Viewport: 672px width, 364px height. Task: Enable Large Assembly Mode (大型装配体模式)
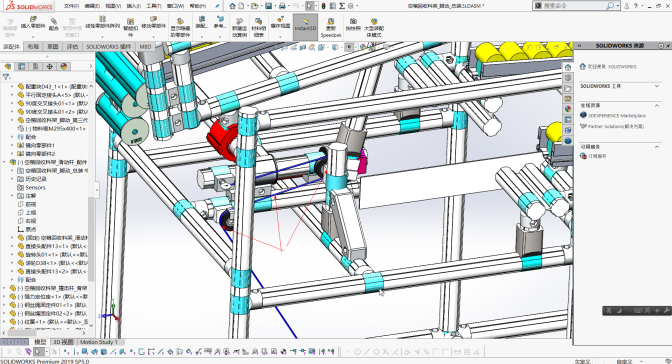(x=374, y=27)
